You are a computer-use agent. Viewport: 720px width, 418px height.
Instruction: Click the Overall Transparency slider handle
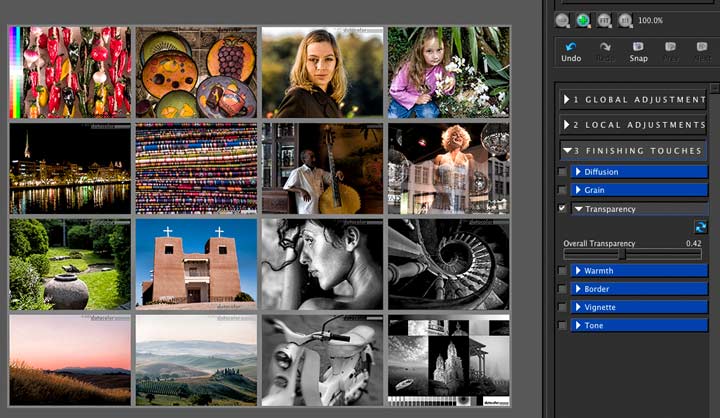click(x=622, y=254)
